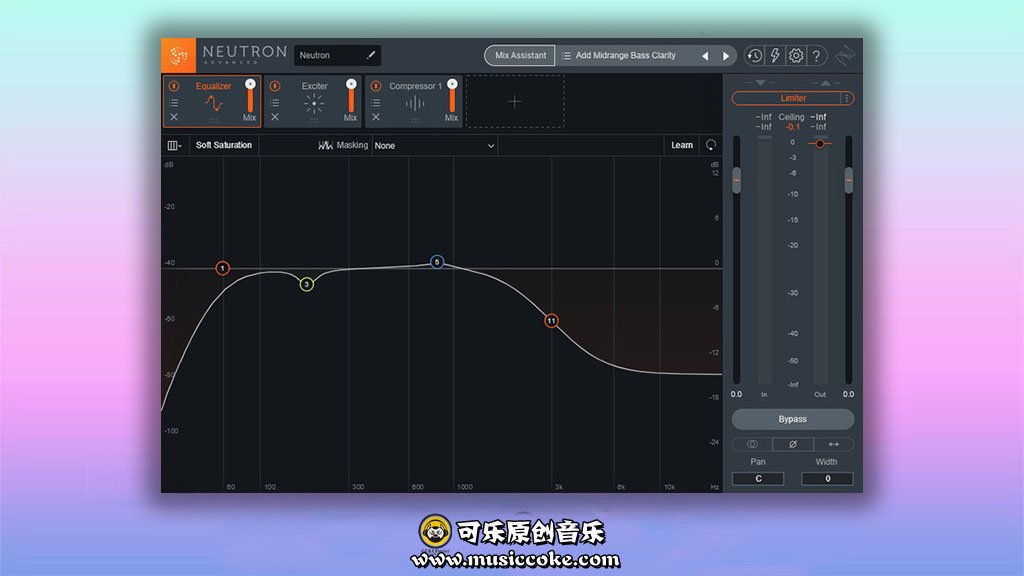Open Limiter options three-dot menu
Viewport: 1024px width, 576px height.
pos(847,98)
